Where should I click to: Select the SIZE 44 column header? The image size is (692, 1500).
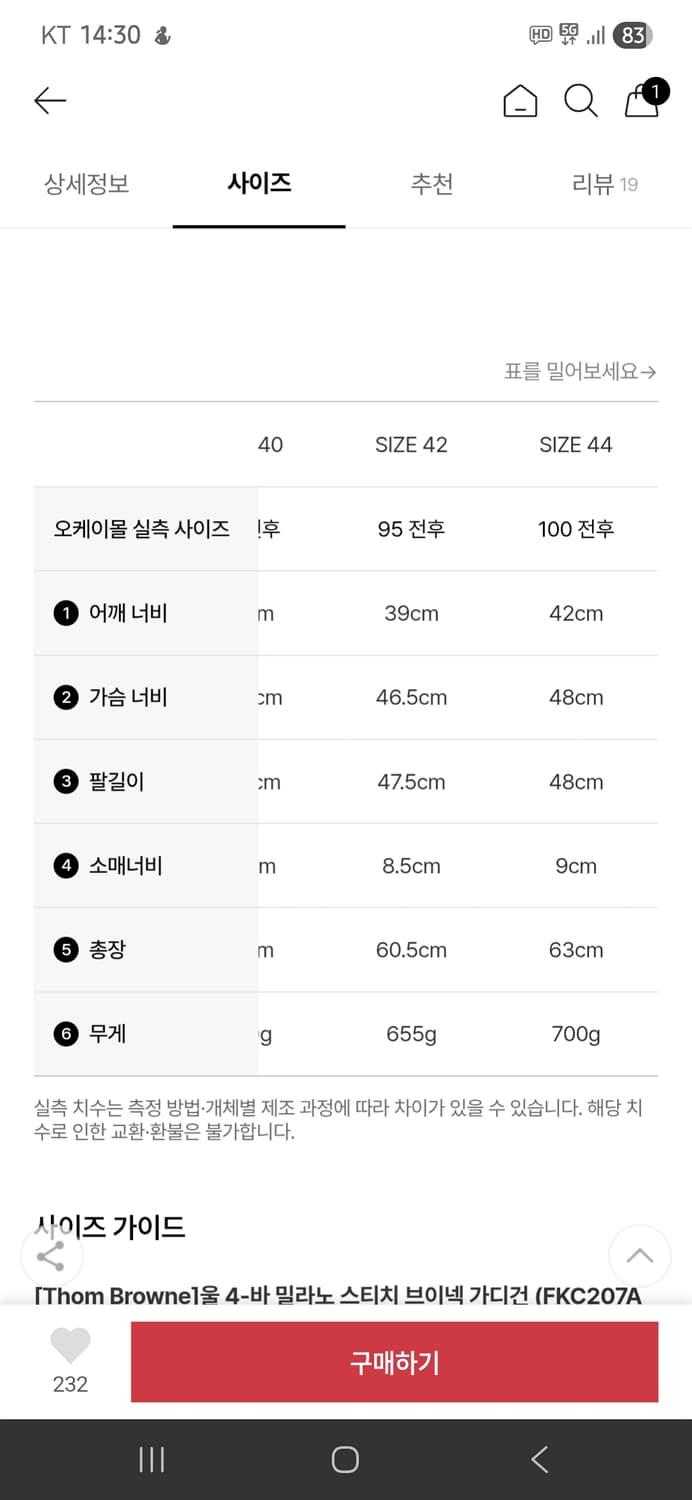tap(575, 444)
